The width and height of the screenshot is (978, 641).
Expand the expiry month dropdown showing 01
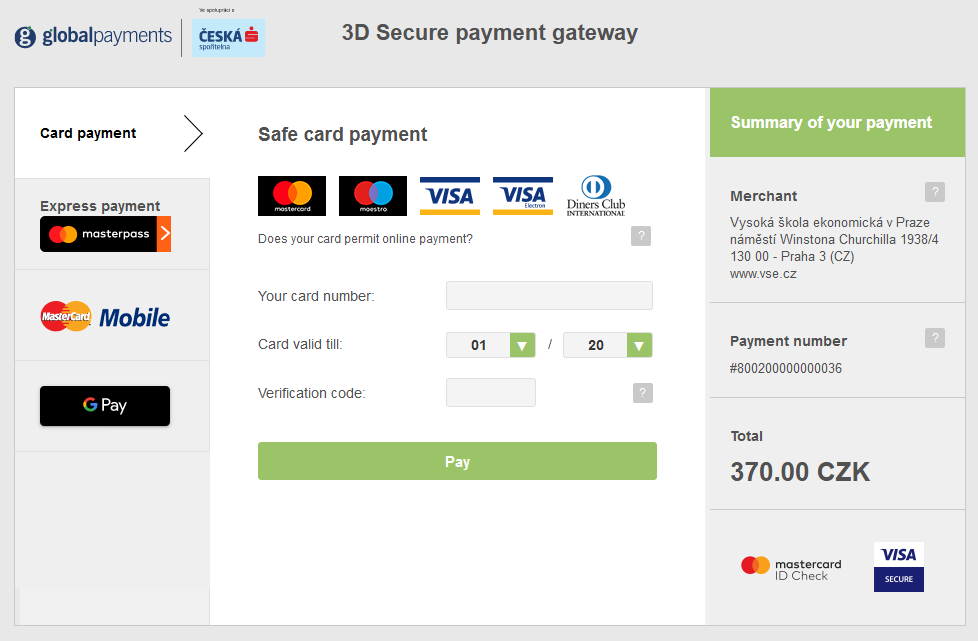click(490, 345)
